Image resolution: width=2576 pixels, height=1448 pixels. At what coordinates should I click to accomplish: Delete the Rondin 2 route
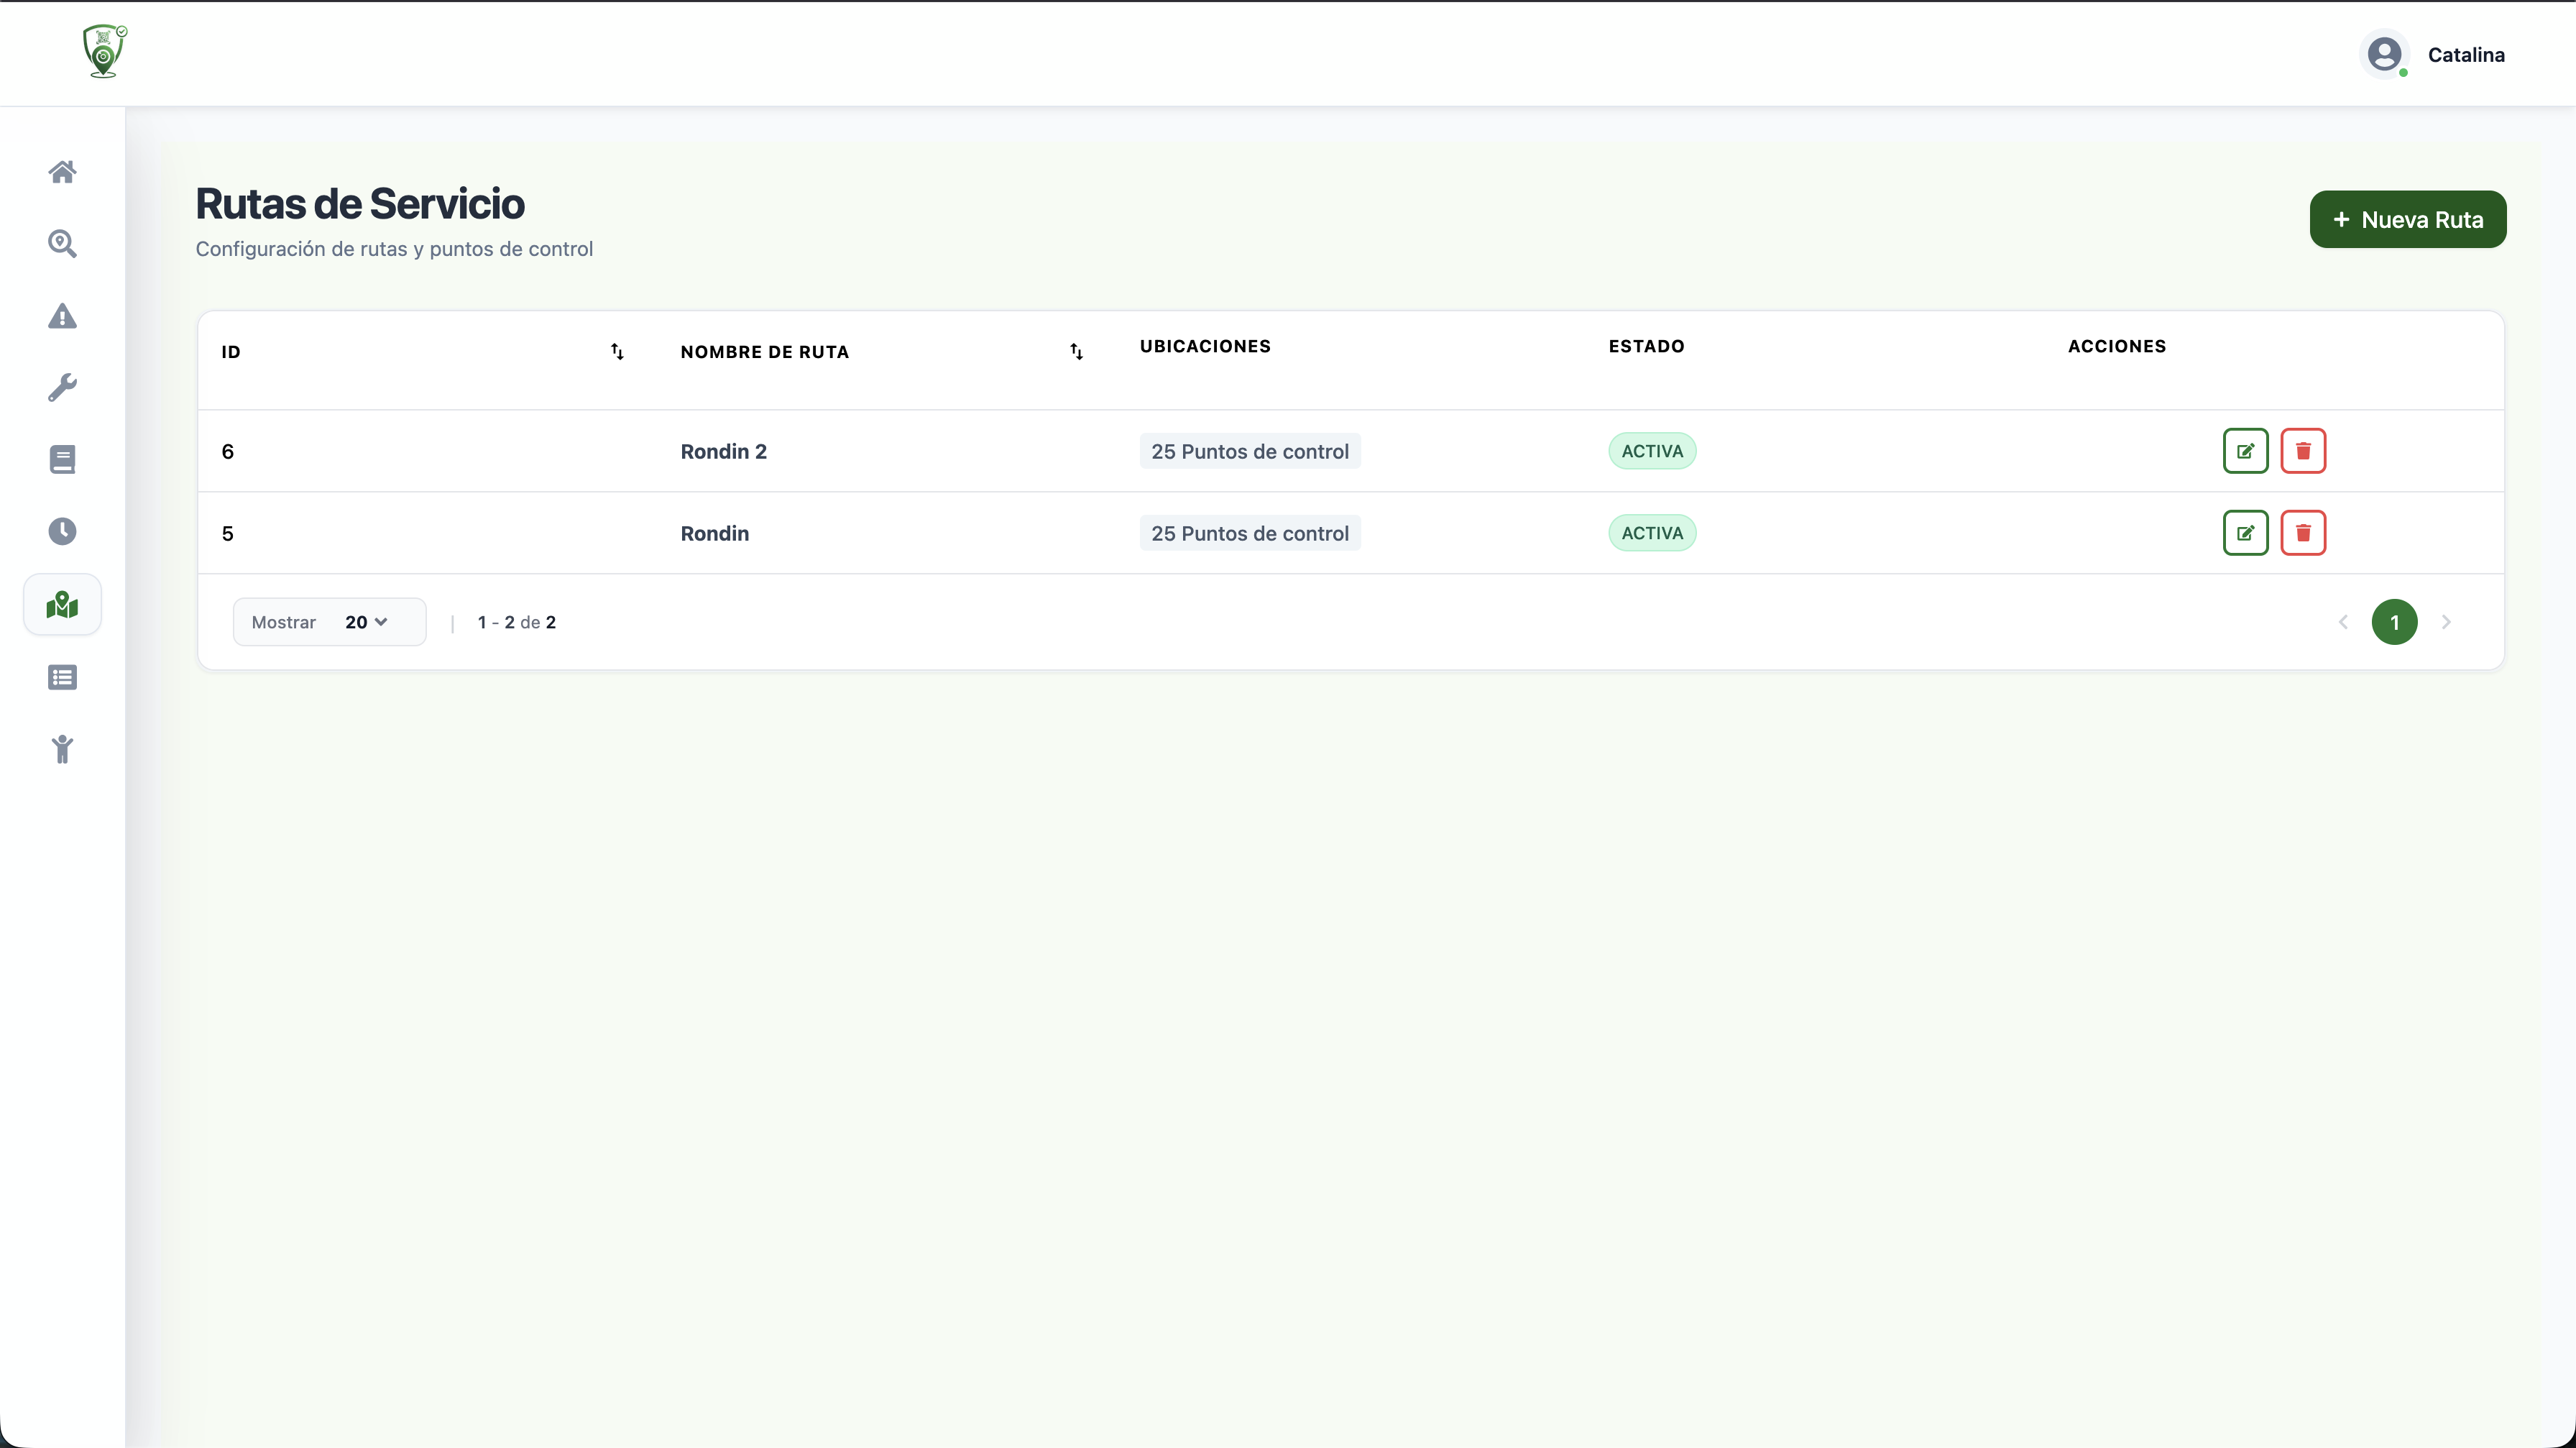2303,451
